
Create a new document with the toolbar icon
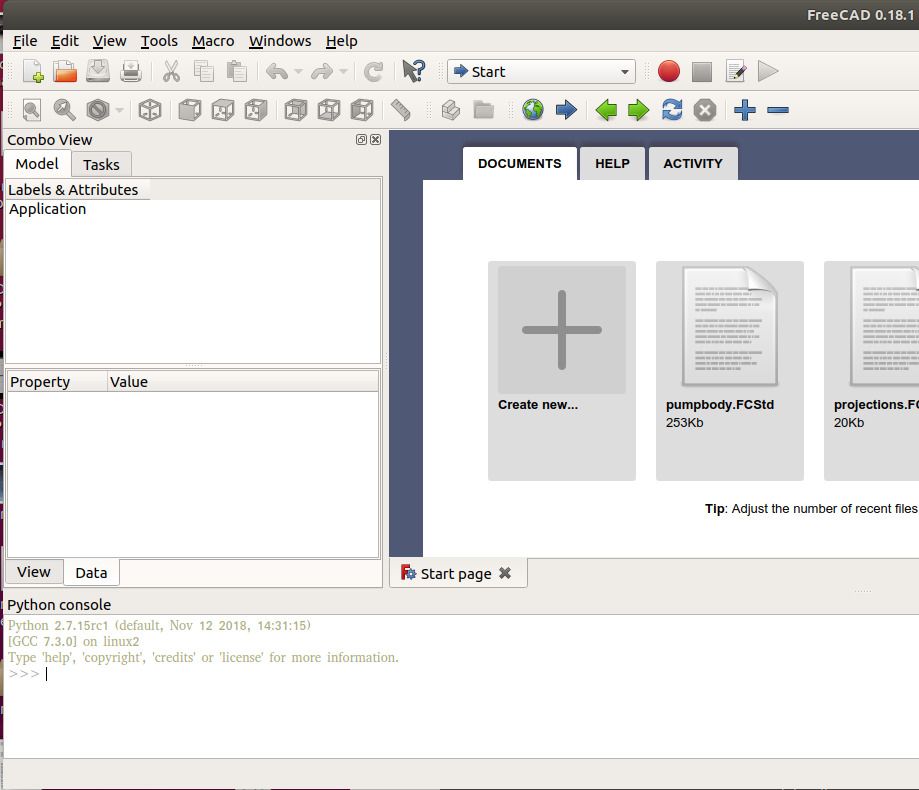coord(33,71)
